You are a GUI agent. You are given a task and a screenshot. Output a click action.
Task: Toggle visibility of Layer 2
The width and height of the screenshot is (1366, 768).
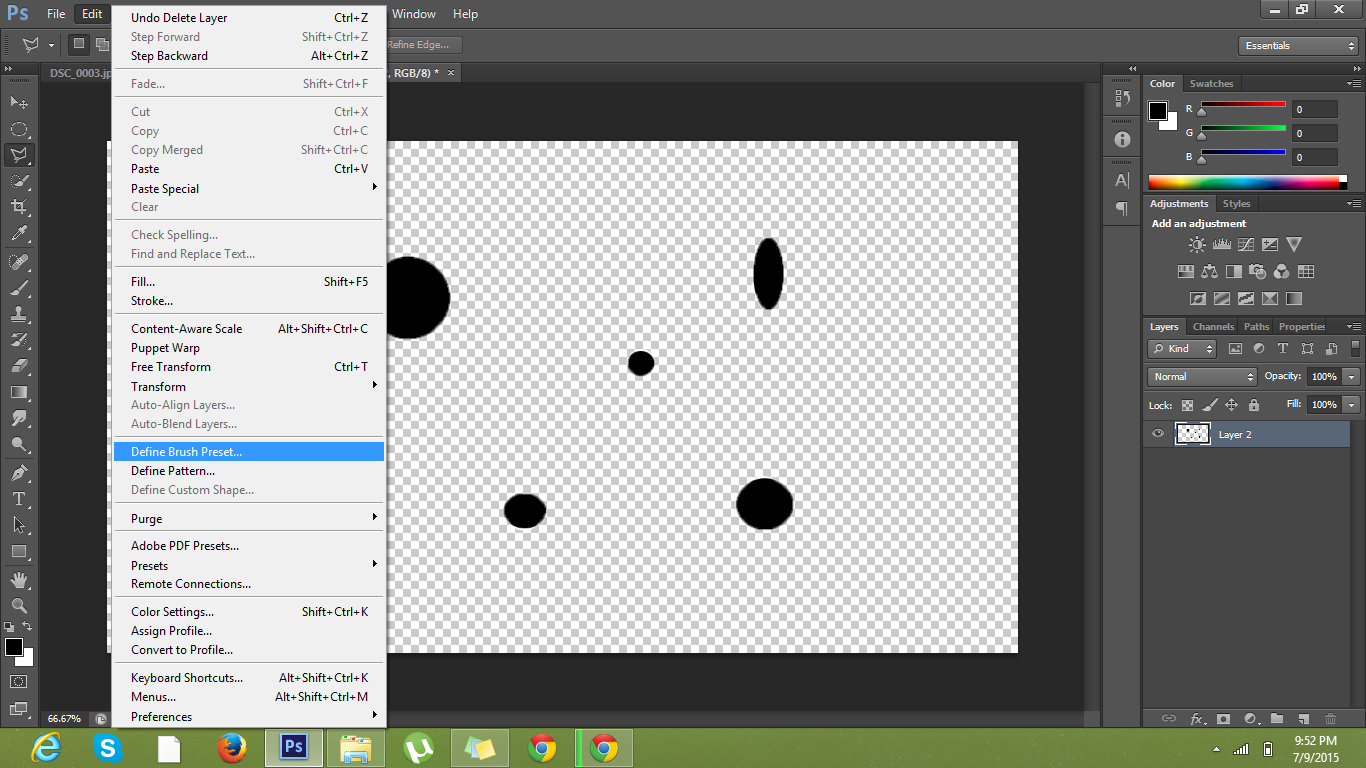pos(1158,434)
